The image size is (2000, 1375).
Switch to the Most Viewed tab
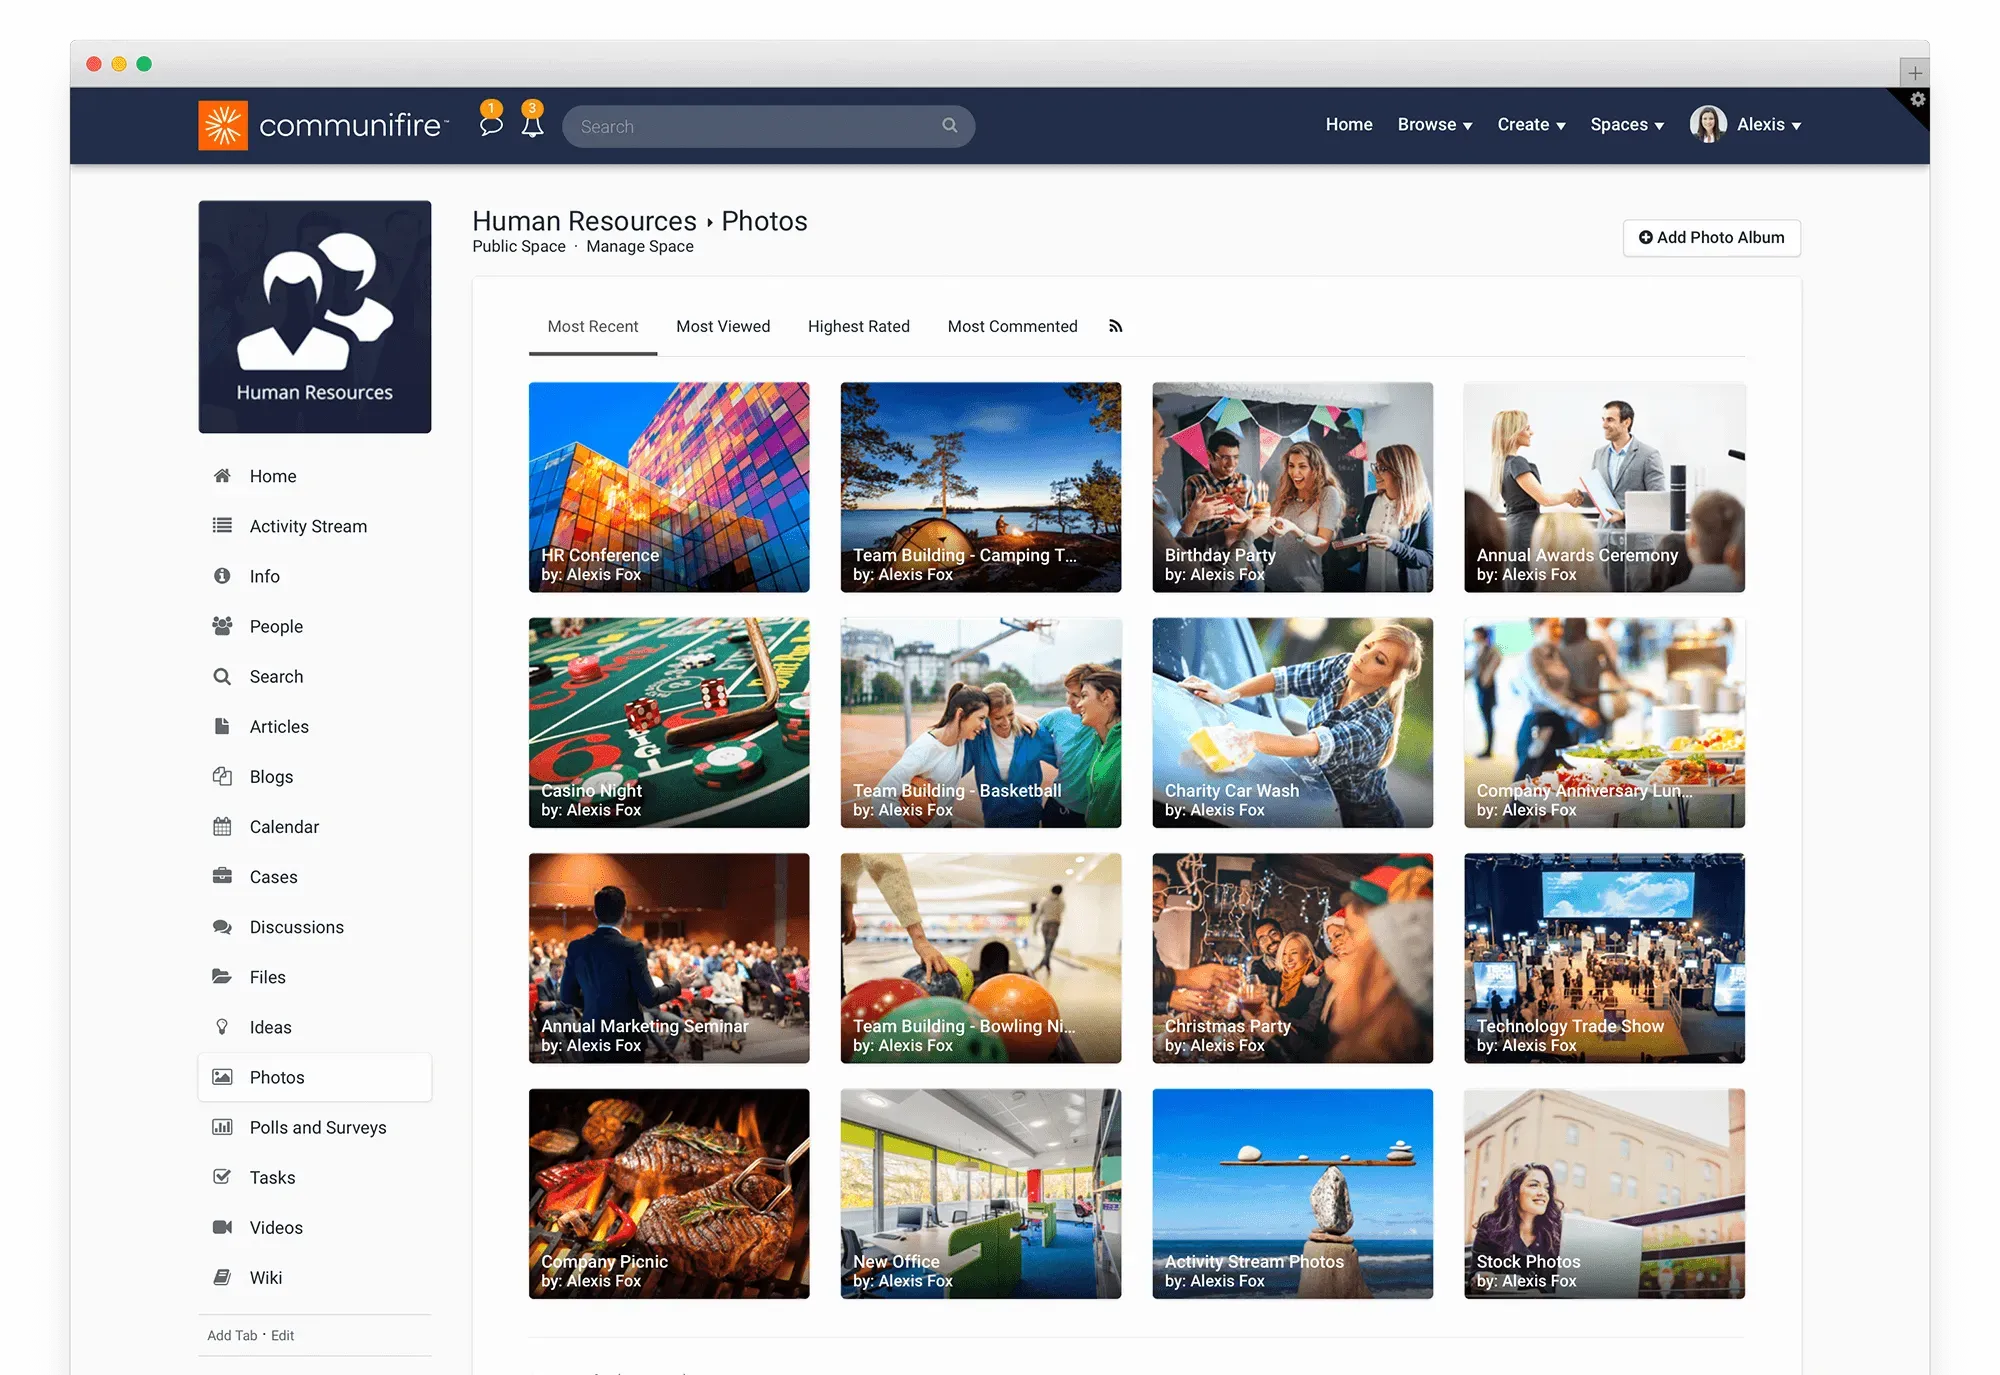tap(723, 326)
